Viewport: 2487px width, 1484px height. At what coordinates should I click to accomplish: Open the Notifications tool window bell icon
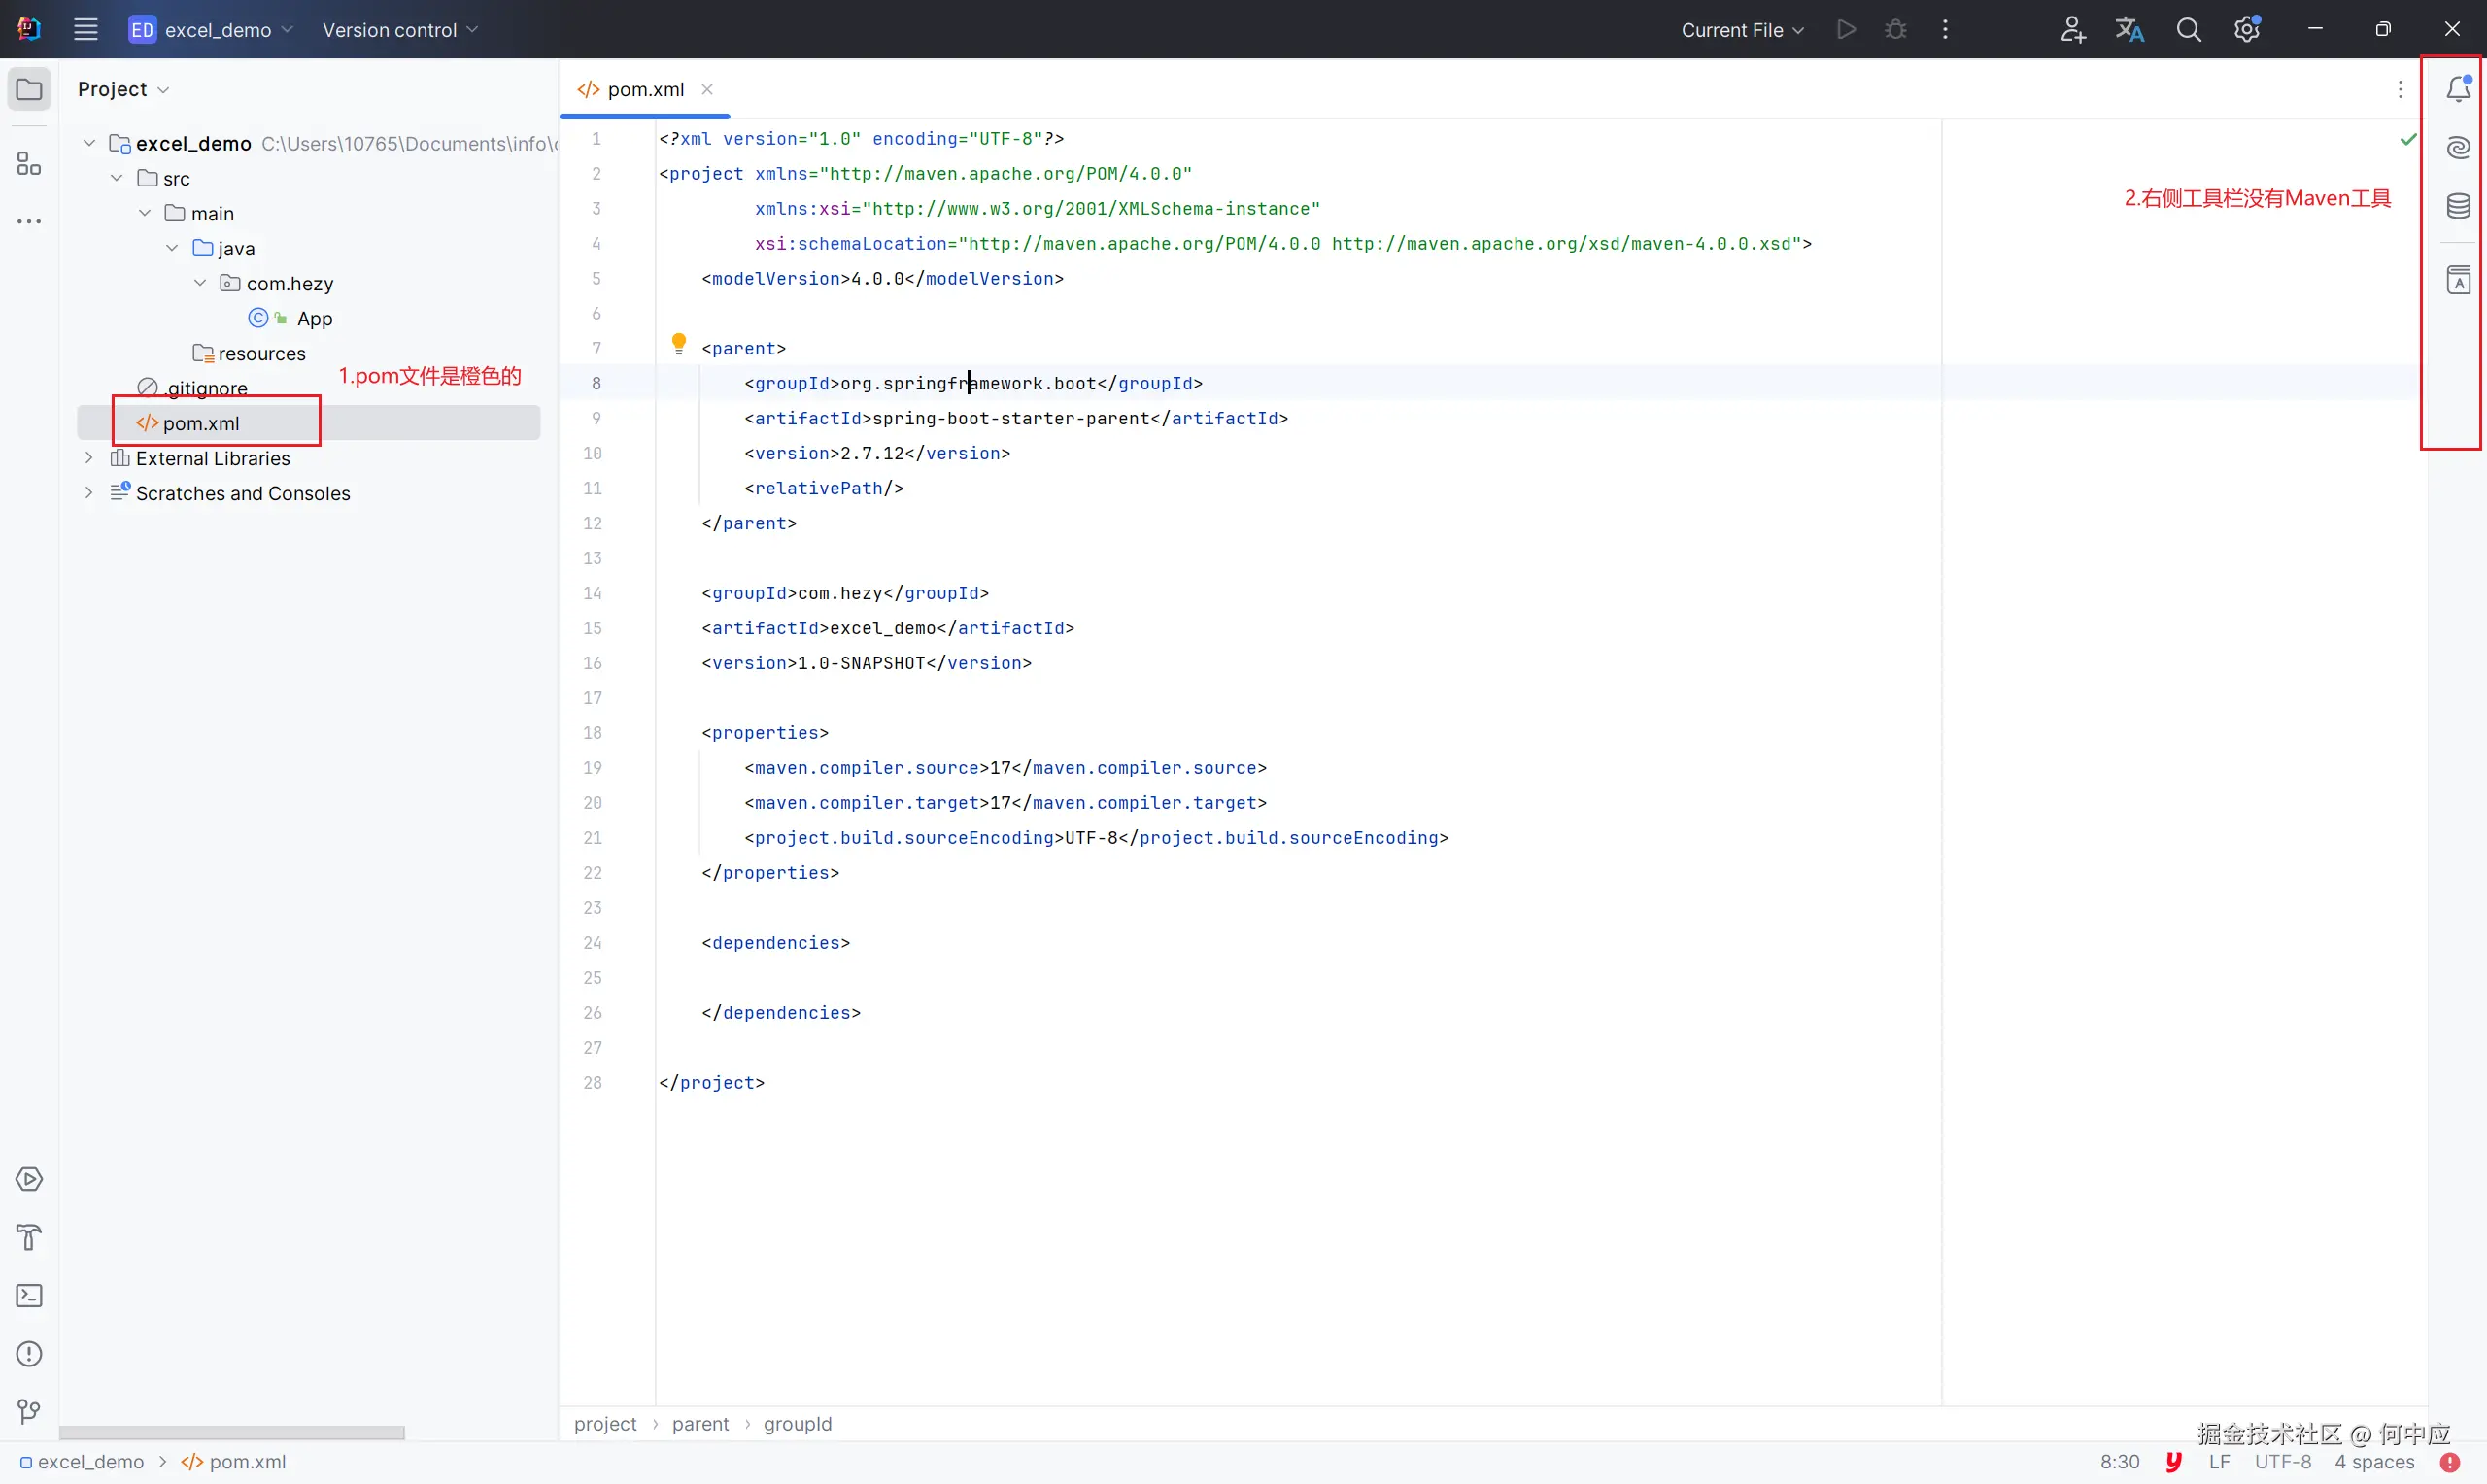pyautogui.click(x=2458, y=89)
